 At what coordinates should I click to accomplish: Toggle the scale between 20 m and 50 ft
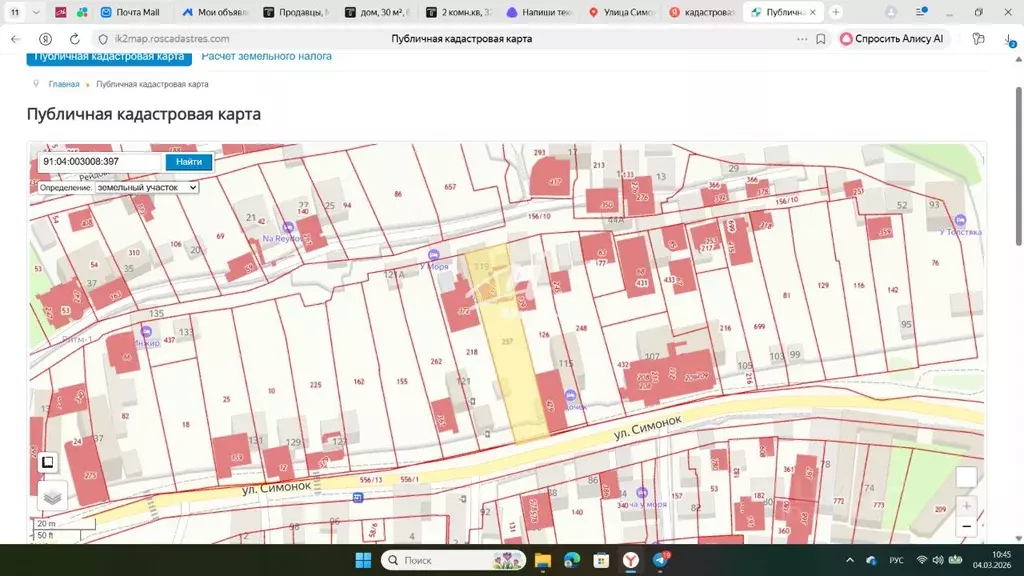click(45, 531)
